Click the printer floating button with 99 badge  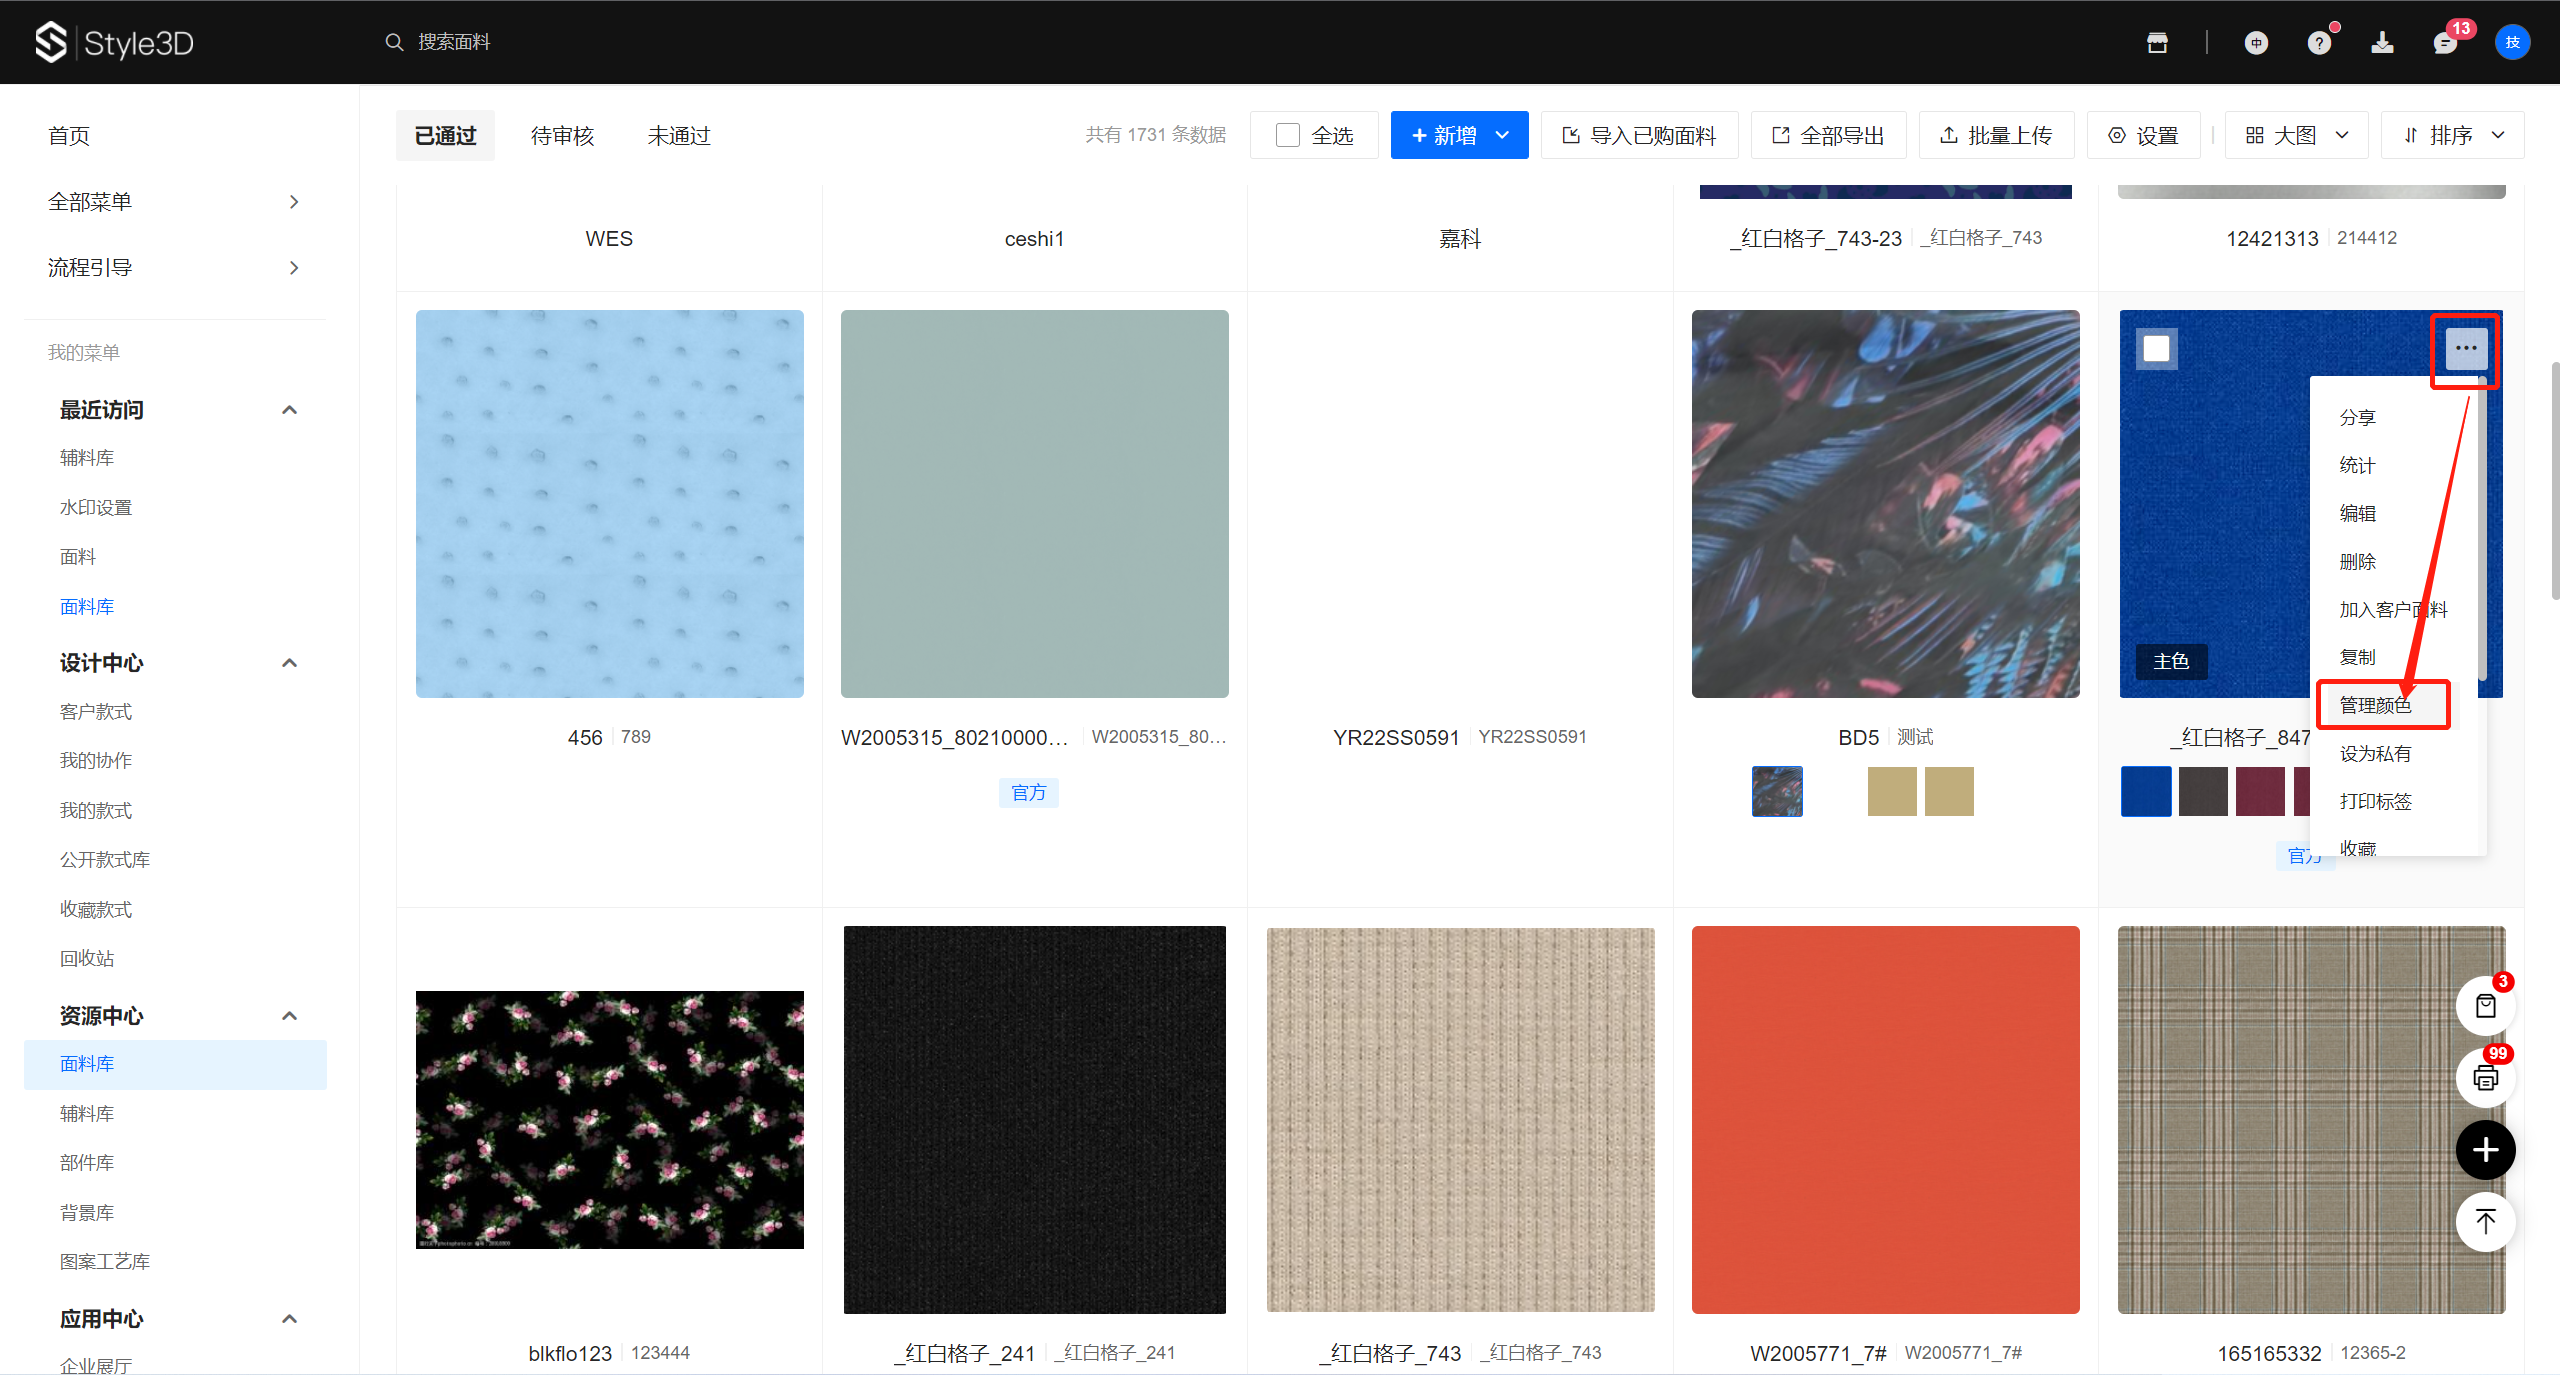click(2485, 1078)
